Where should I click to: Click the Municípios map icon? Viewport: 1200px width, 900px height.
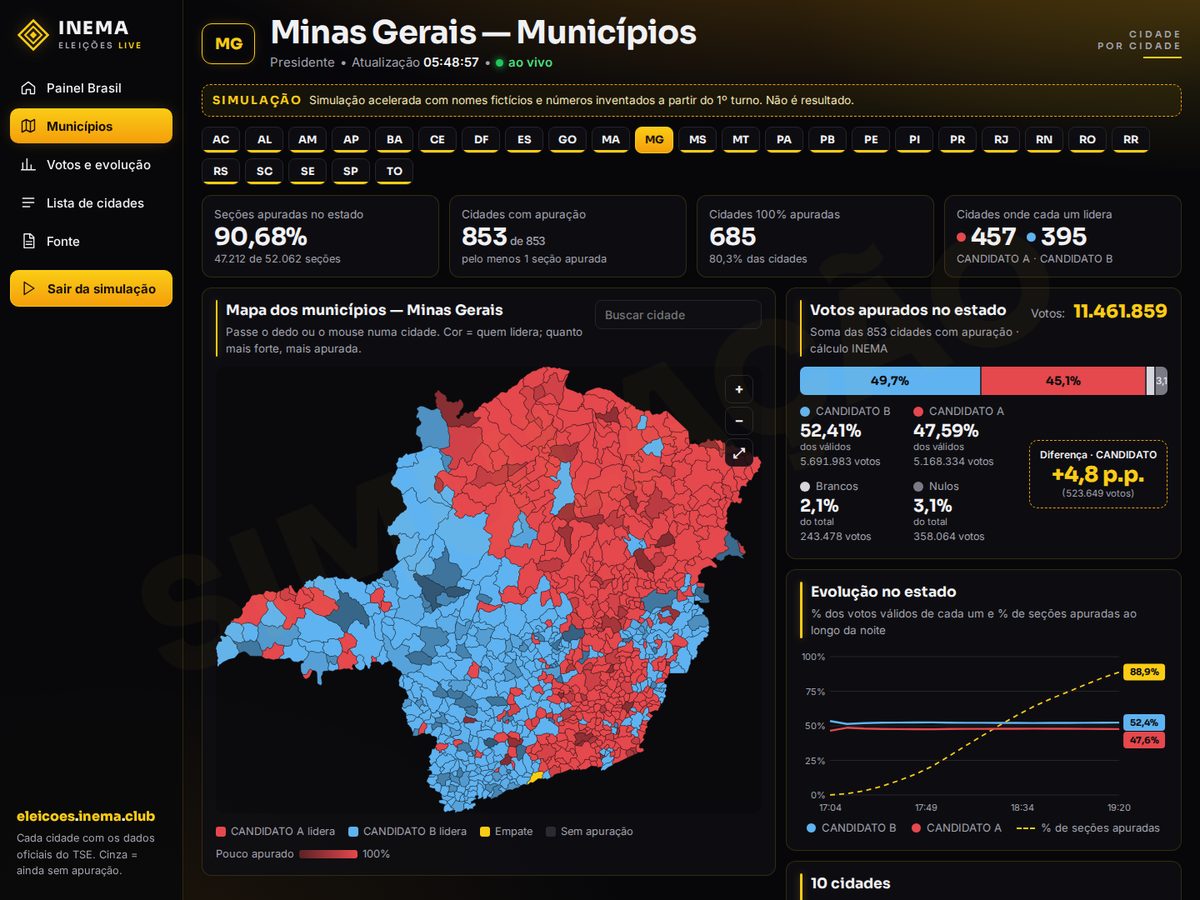click(x=28, y=126)
